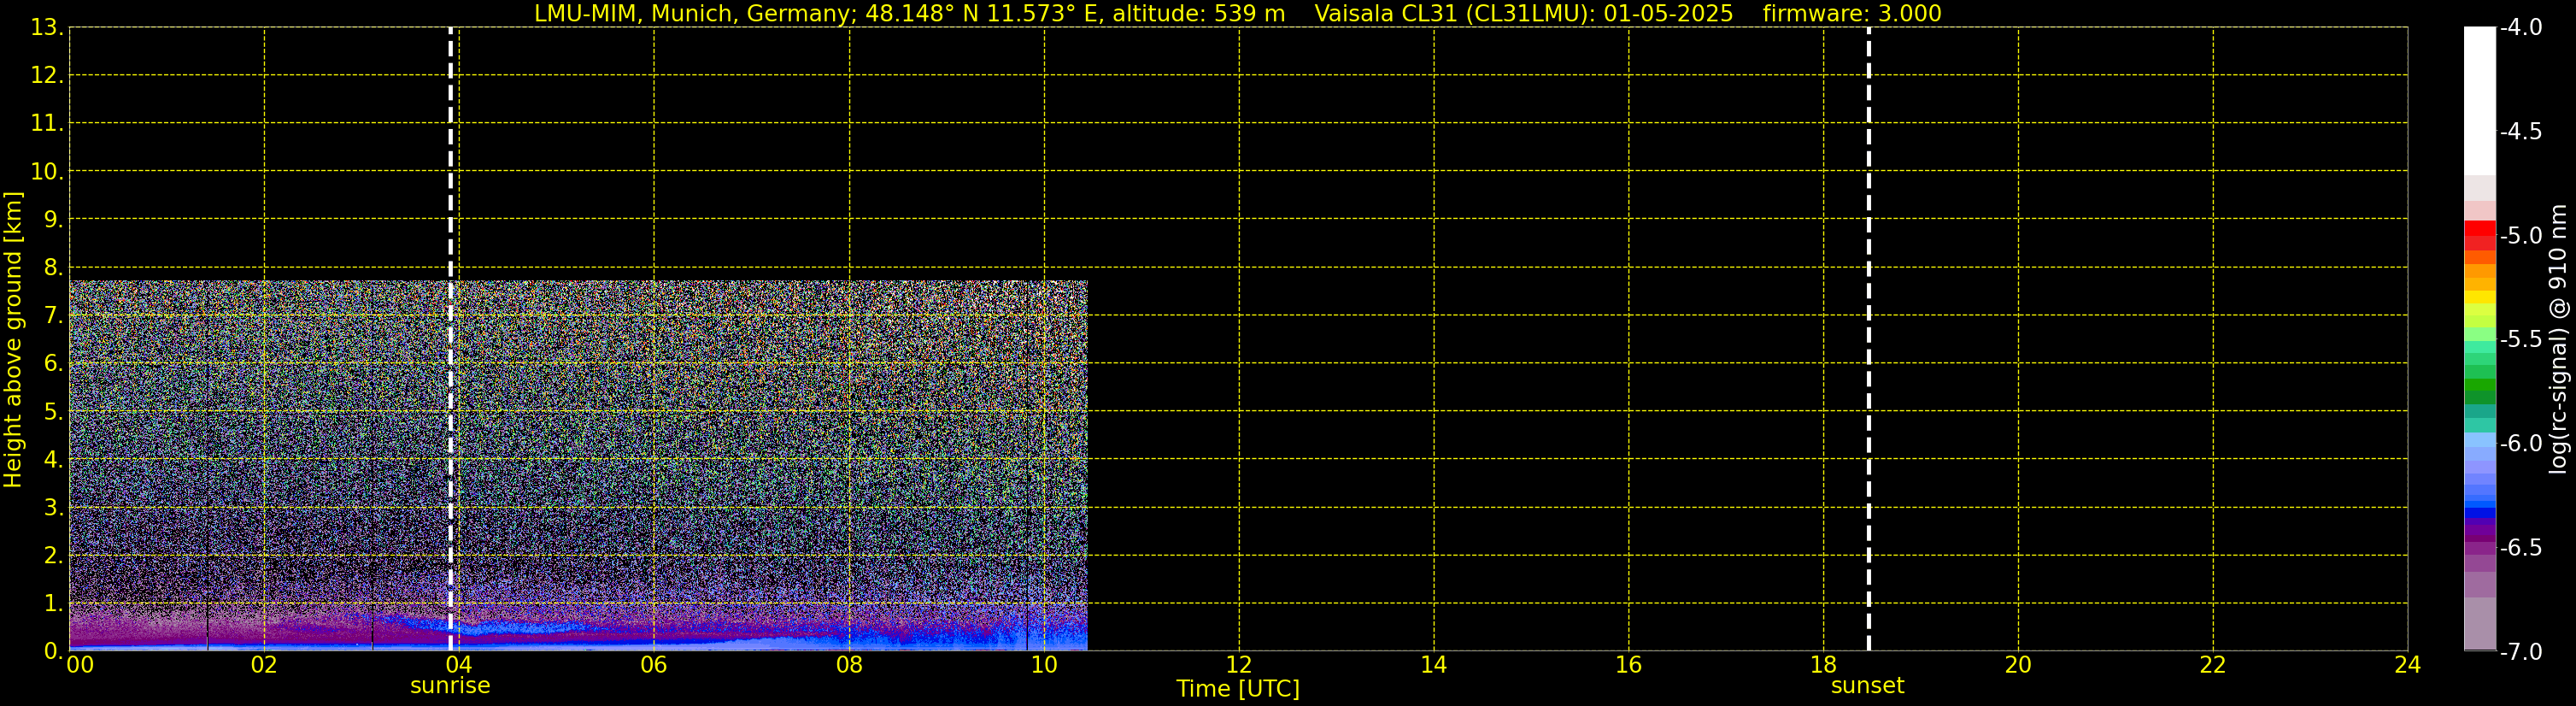Click the 'Height above ground [km]' axis title
The width and height of the screenshot is (2576, 706).
[x=13, y=339]
